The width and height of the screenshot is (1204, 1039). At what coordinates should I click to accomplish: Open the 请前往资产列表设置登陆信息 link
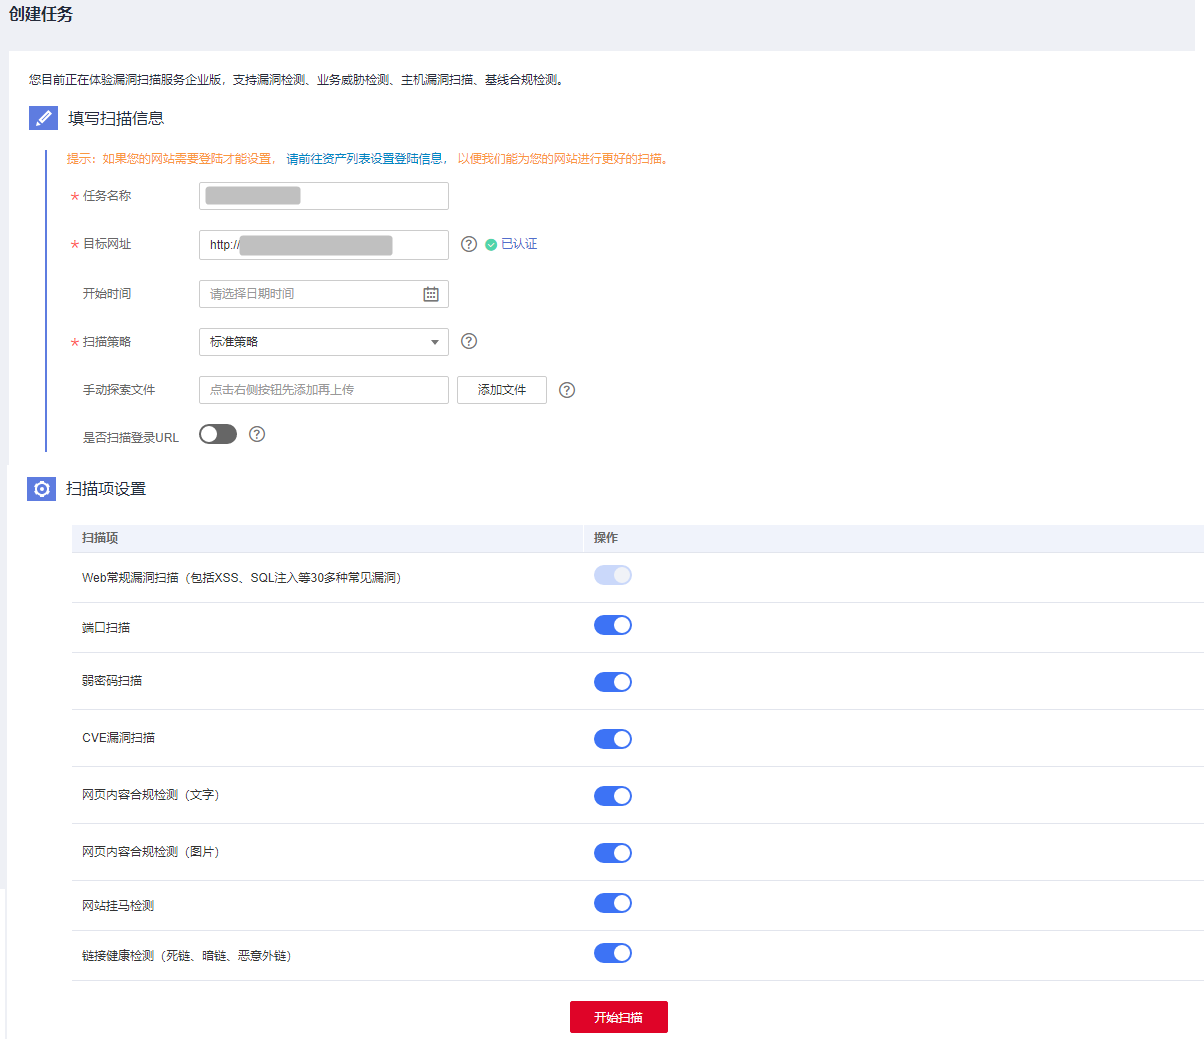pyautogui.click(x=365, y=159)
